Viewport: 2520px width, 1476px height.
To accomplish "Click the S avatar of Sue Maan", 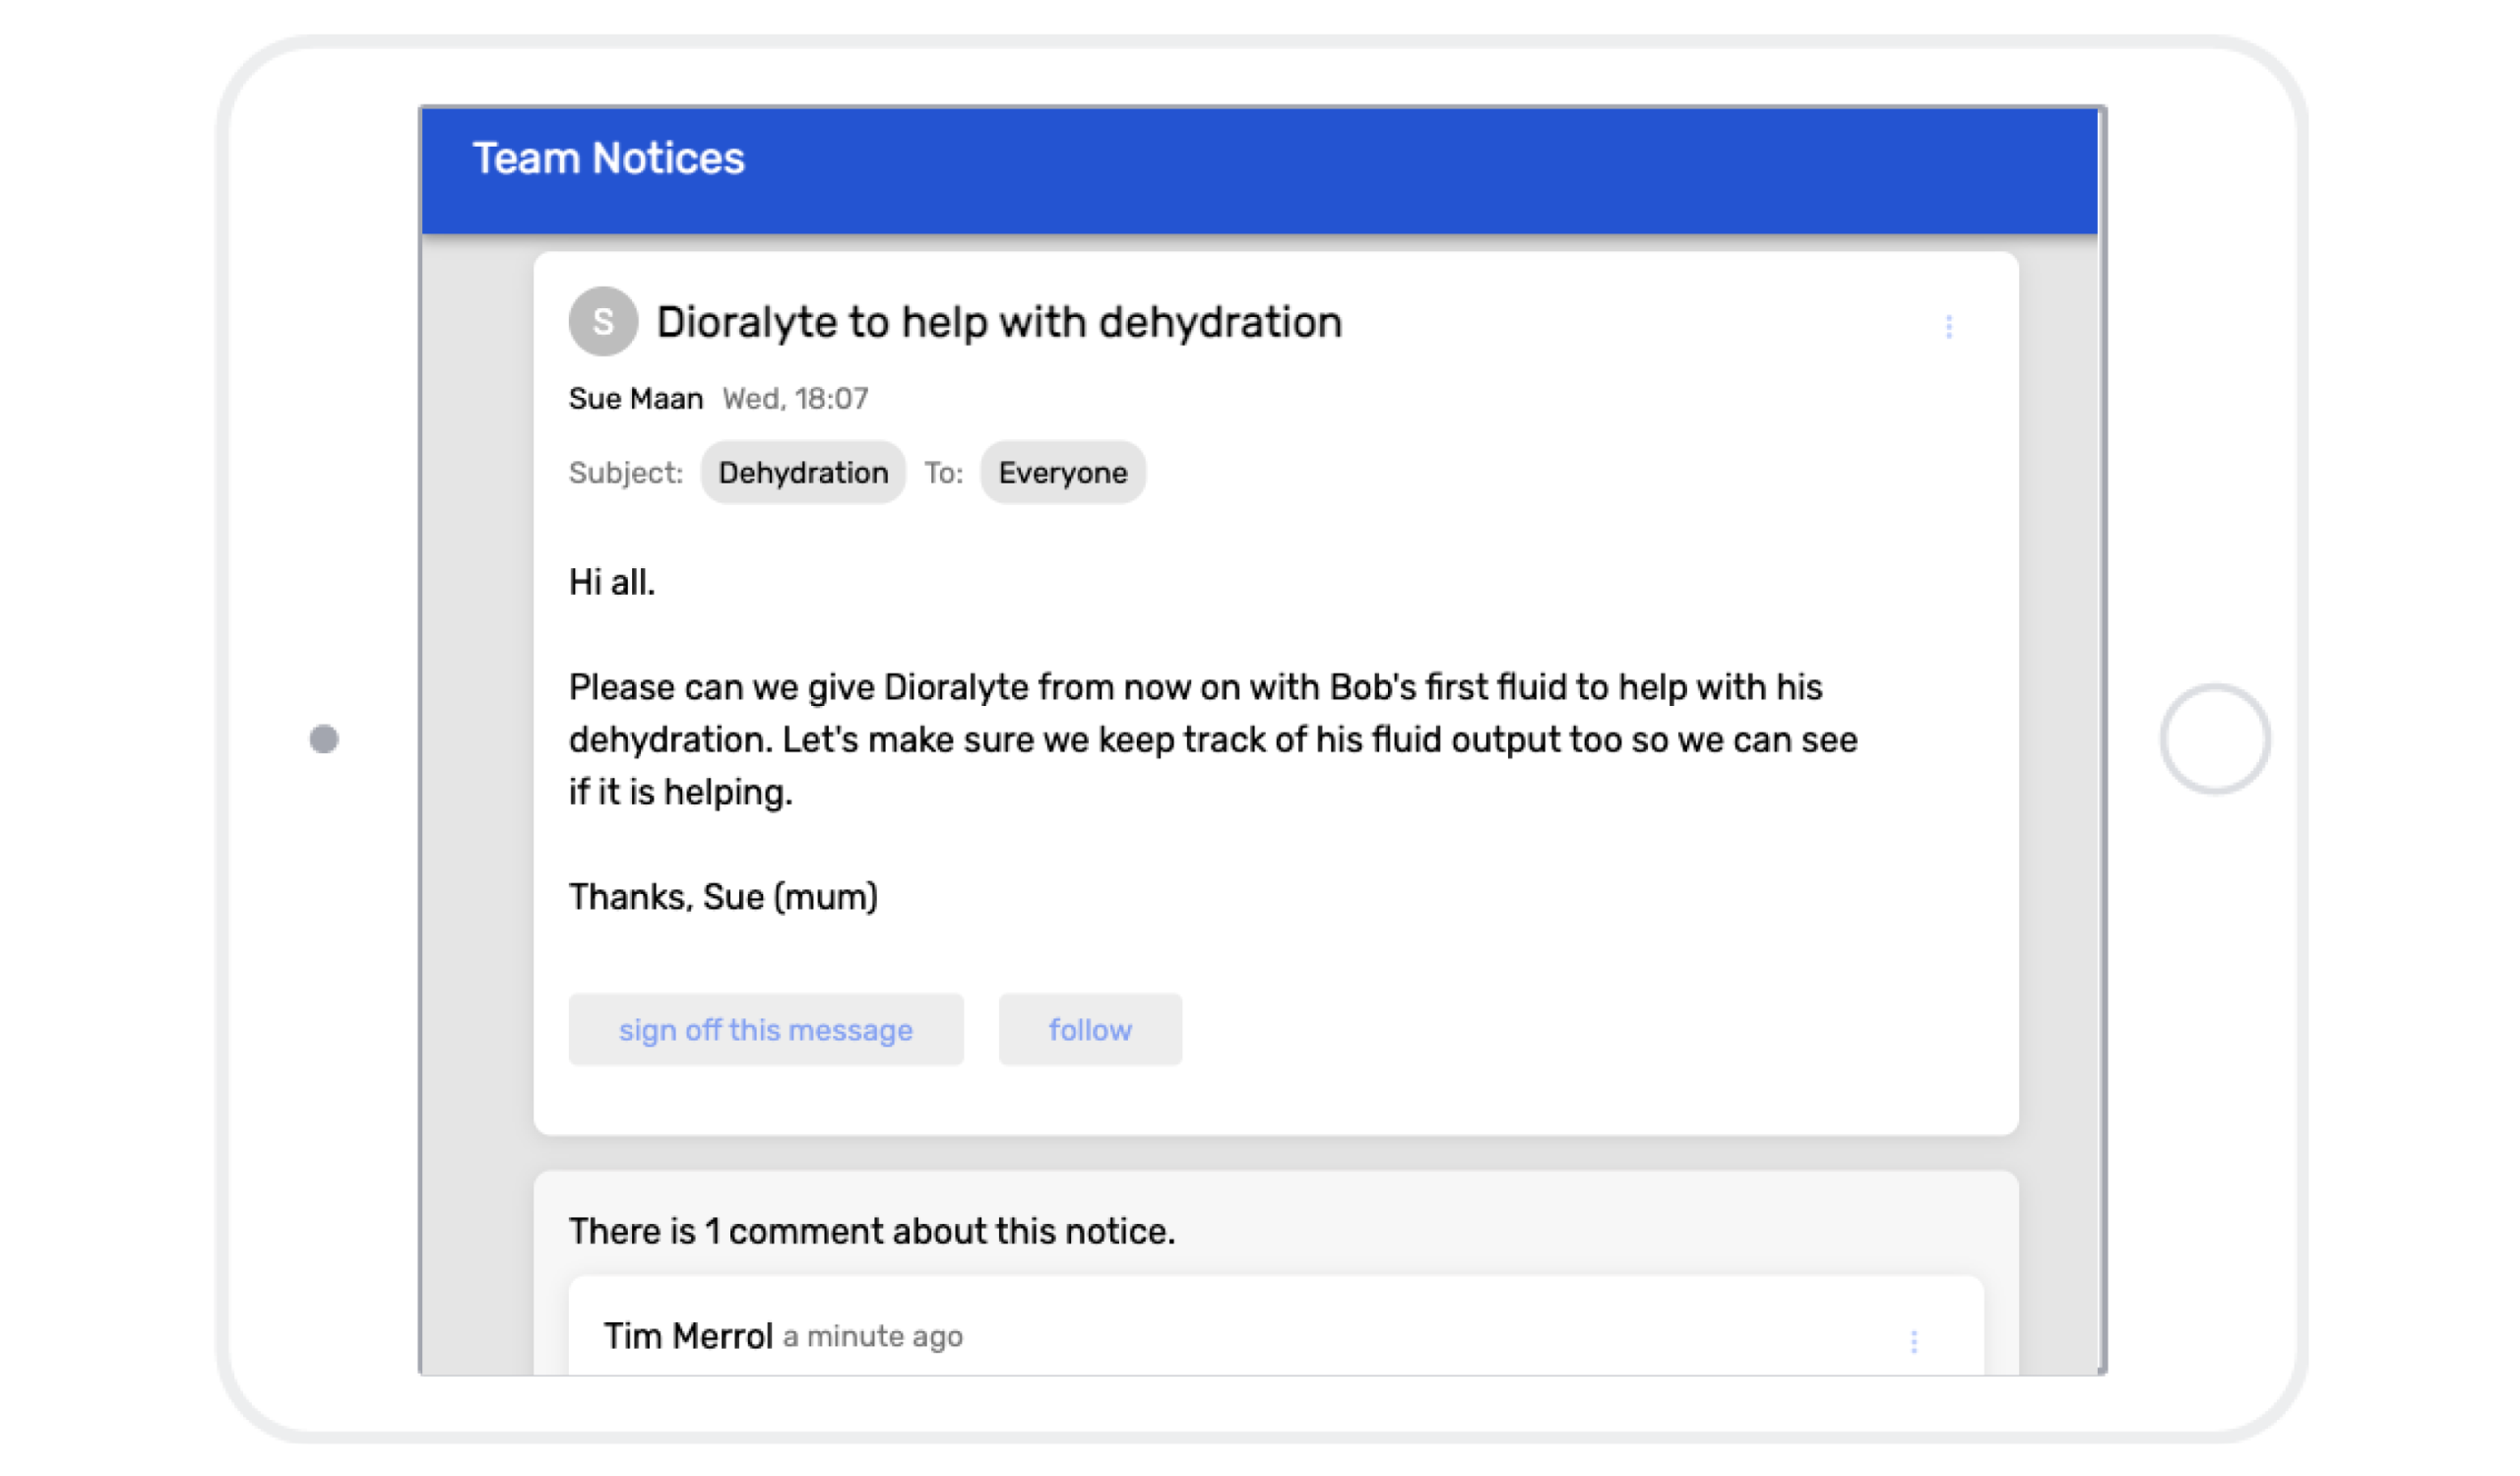I will click(x=603, y=321).
